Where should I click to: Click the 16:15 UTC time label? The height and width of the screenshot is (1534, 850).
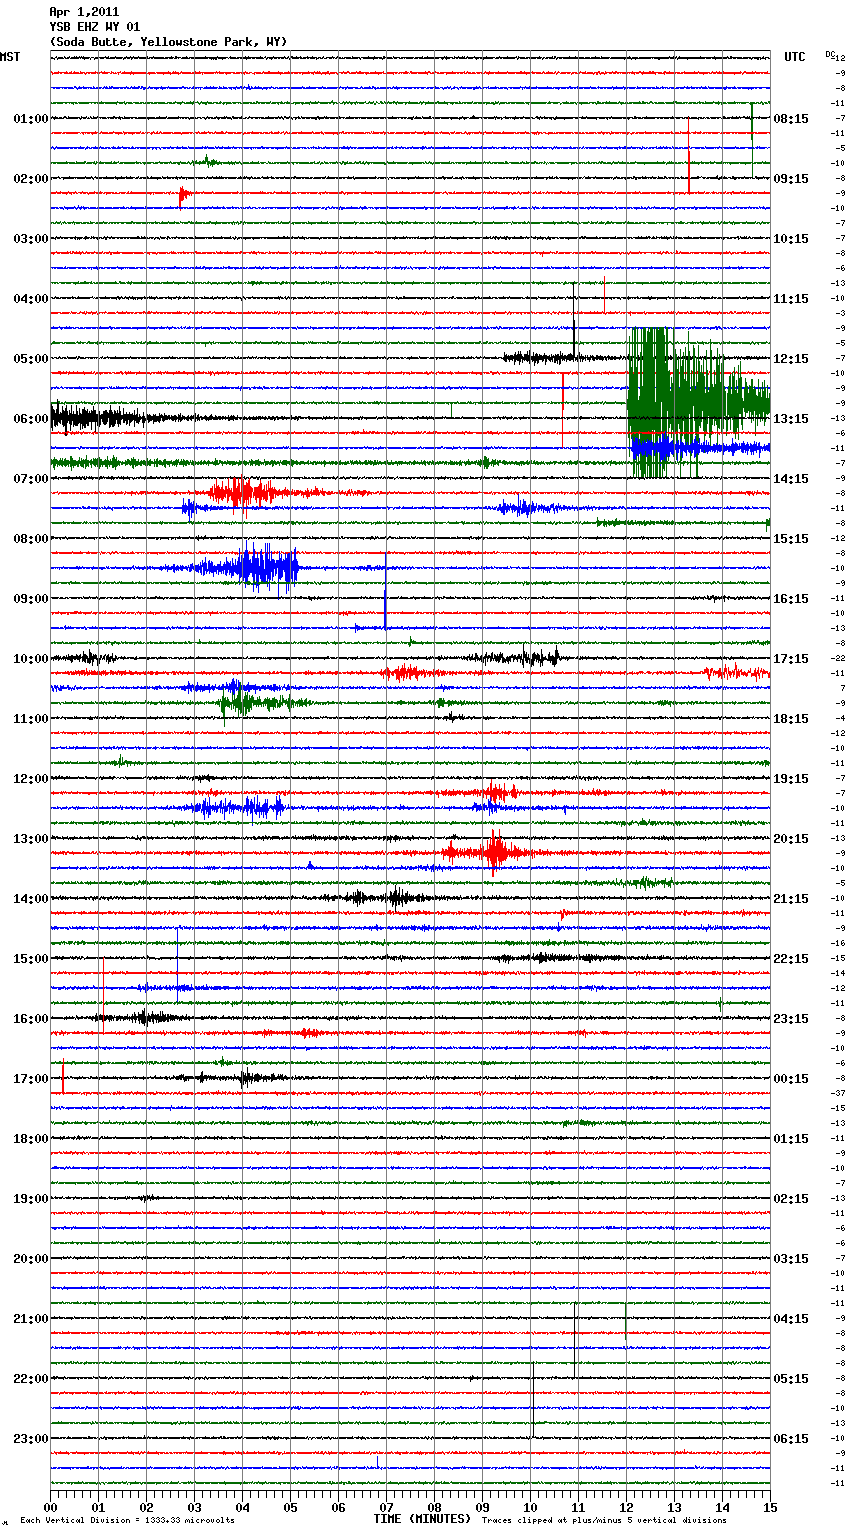pos(791,599)
